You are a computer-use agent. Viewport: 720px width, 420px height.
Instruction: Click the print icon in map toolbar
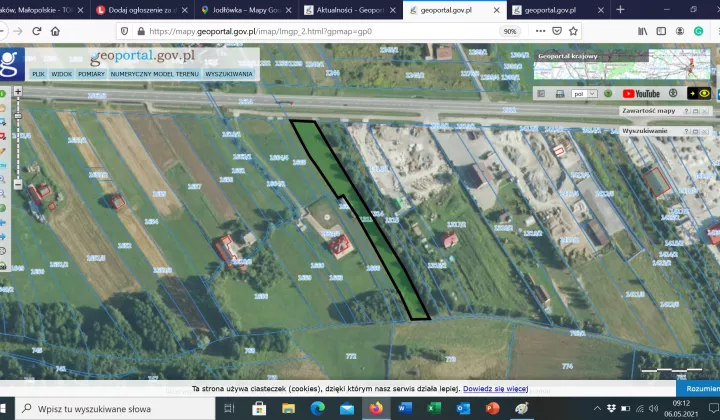(560, 94)
